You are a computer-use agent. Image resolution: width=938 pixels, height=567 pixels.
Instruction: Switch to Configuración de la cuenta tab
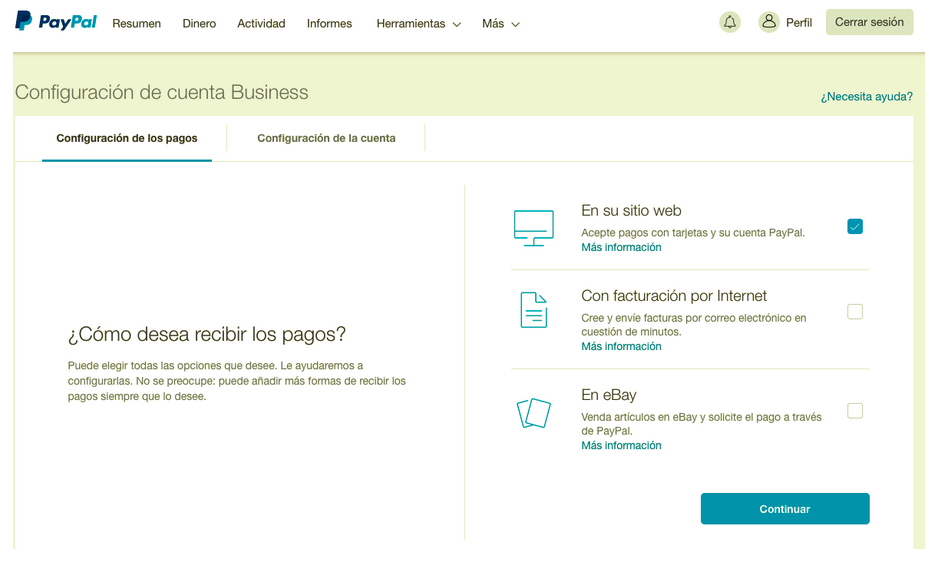(x=326, y=138)
